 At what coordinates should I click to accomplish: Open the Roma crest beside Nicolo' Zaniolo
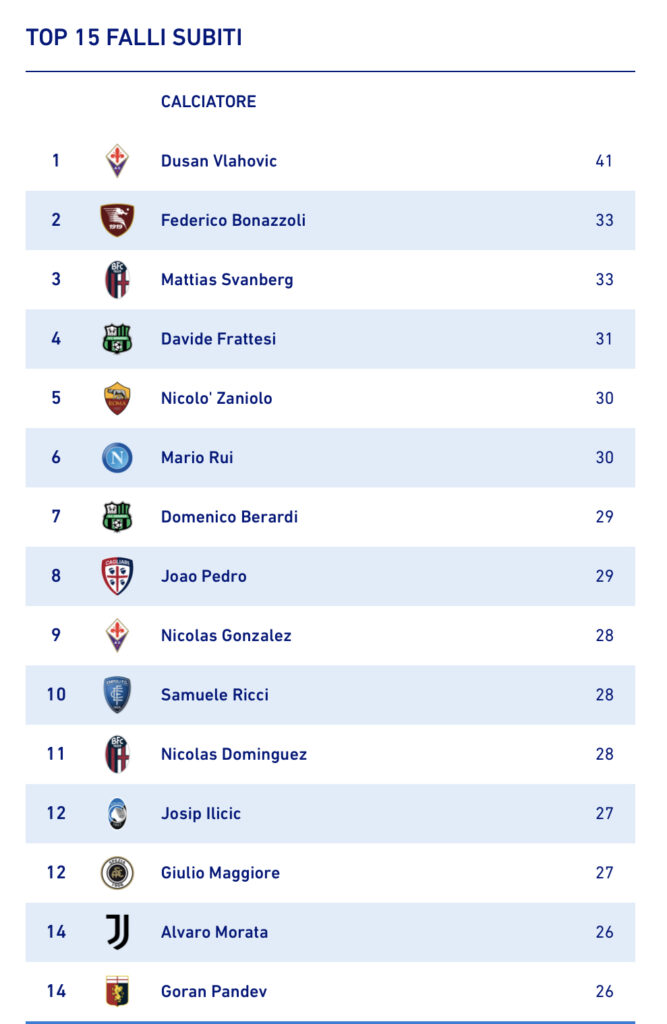117,398
